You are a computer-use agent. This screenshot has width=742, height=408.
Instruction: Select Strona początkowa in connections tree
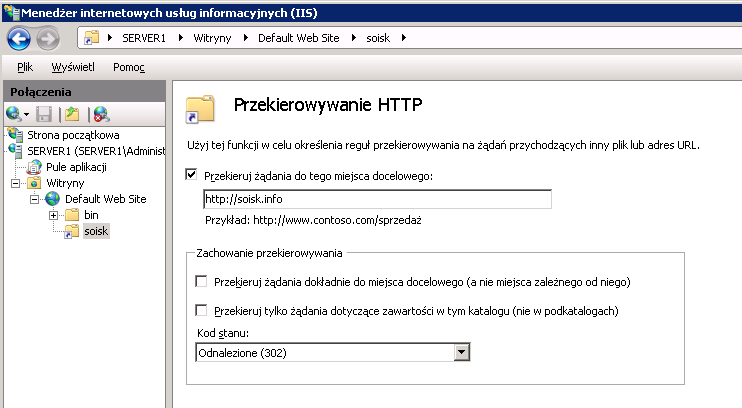[x=73, y=135]
